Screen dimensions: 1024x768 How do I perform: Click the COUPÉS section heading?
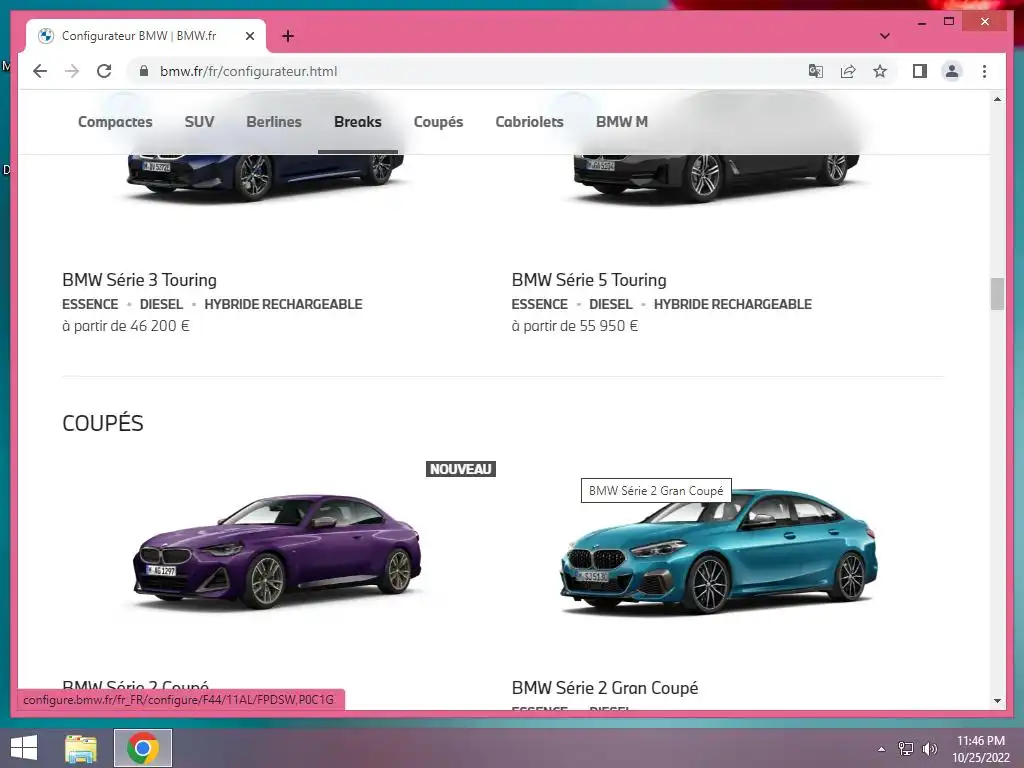tap(103, 423)
